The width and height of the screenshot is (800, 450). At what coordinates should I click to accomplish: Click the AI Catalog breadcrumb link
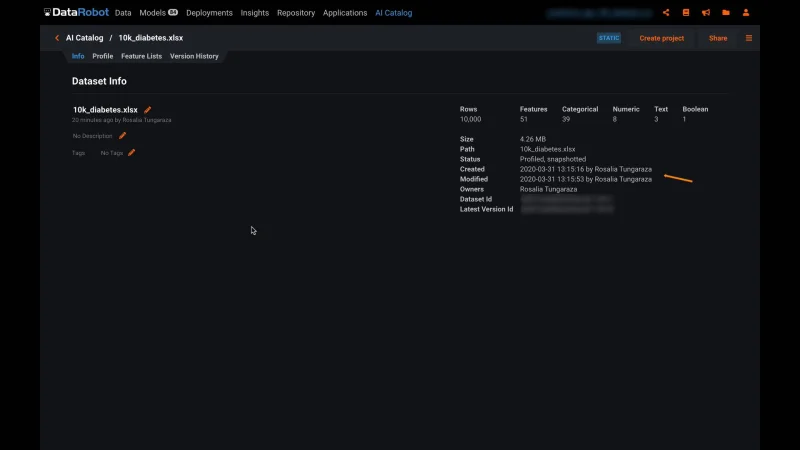click(84, 38)
